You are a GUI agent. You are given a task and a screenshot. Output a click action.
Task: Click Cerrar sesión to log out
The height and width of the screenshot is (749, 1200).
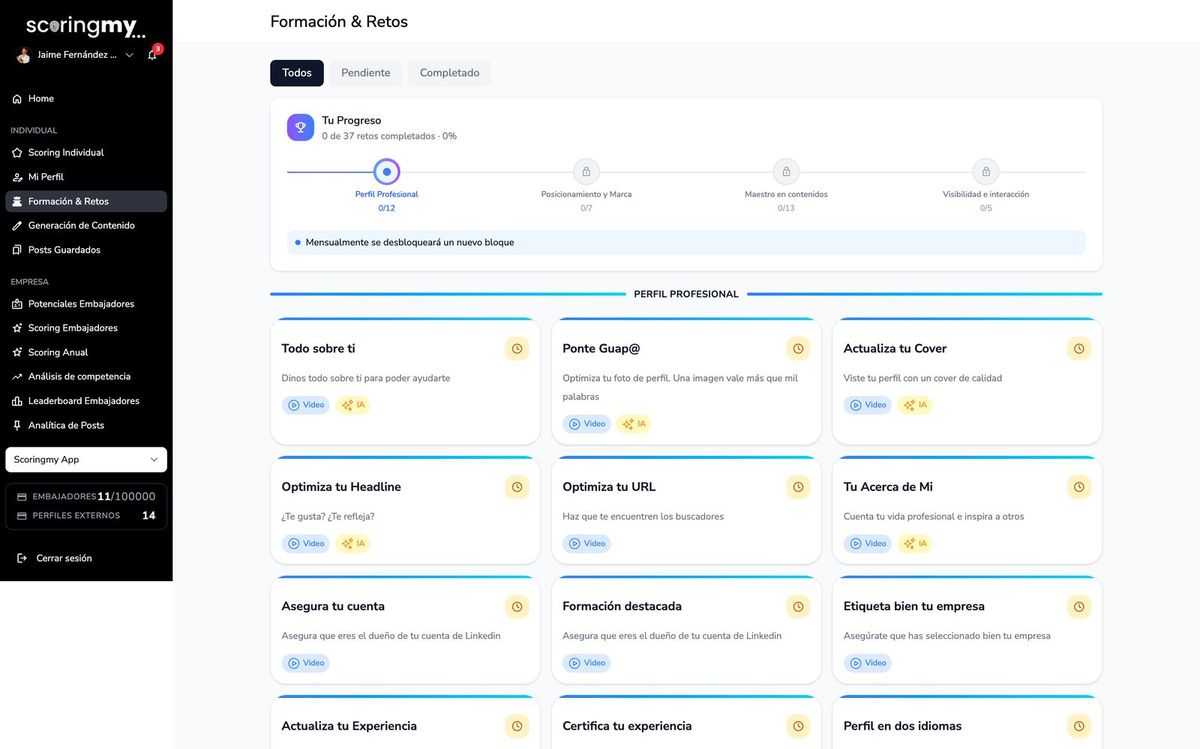tap(64, 558)
